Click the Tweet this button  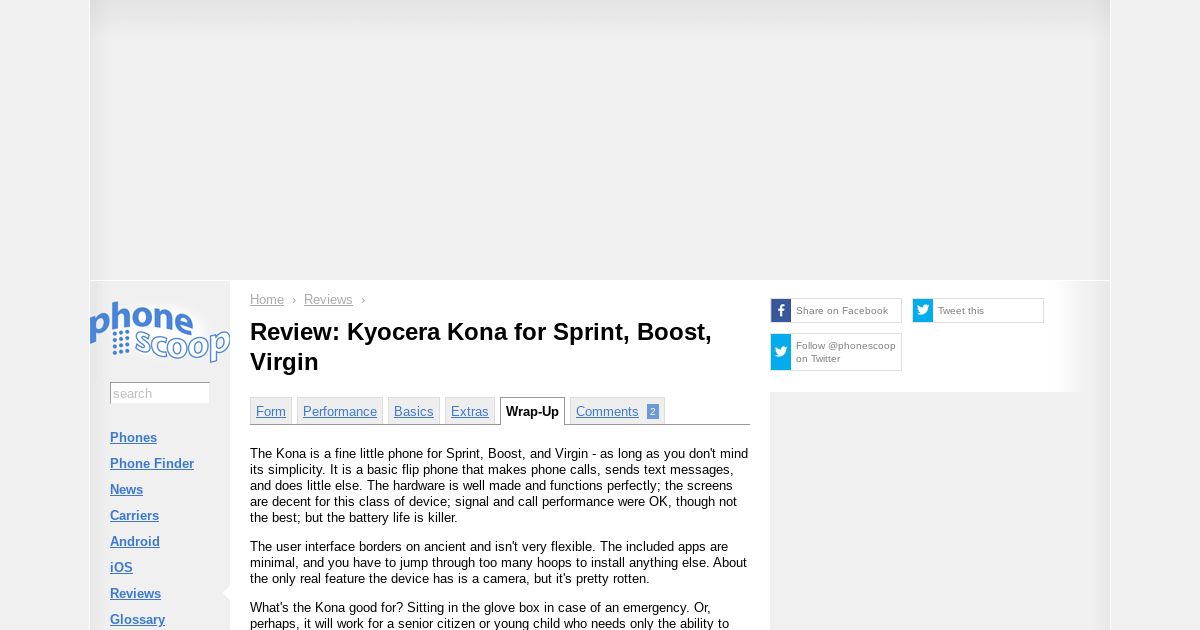(x=978, y=311)
